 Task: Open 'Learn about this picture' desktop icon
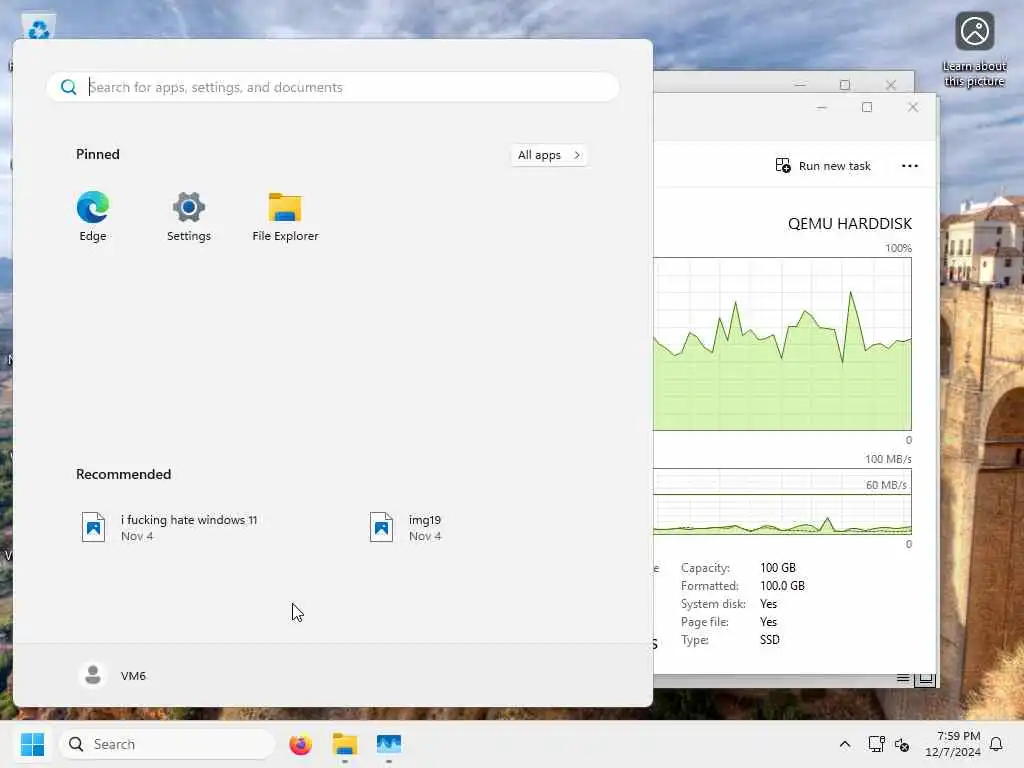click(x=974, y=50)
